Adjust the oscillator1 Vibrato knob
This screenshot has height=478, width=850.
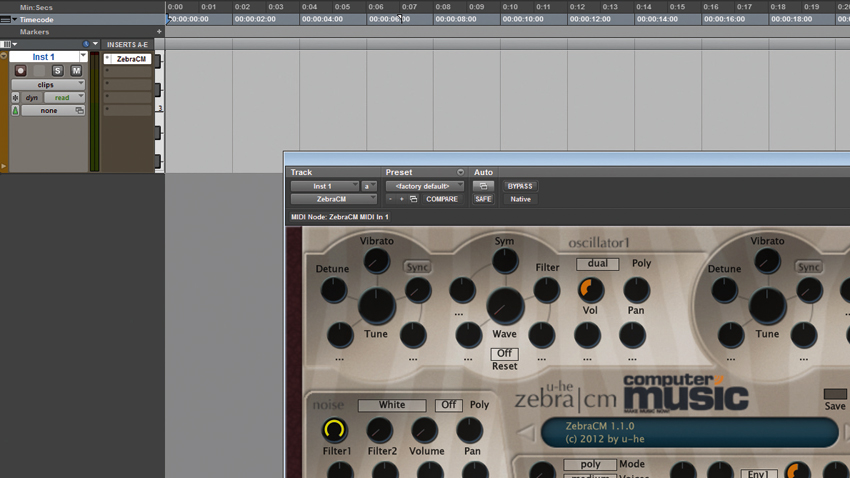[x=376, y=261]
